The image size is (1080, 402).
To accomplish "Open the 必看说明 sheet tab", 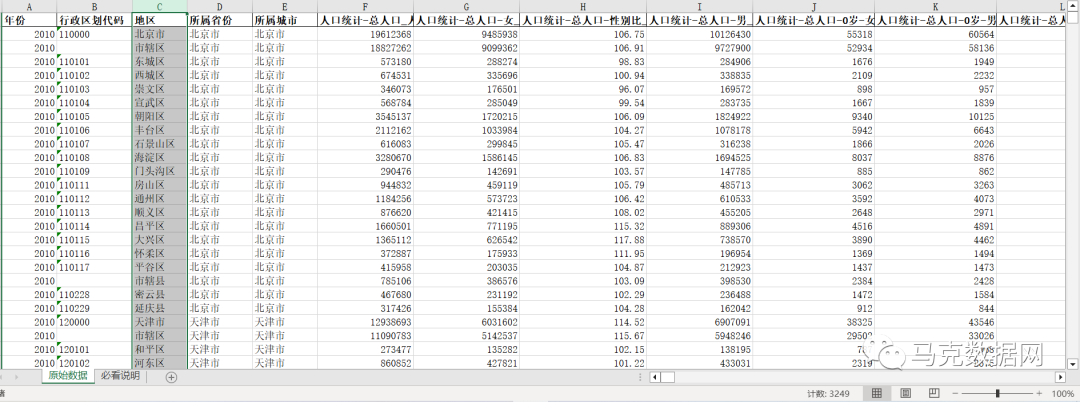I will [x=120, y=376].
